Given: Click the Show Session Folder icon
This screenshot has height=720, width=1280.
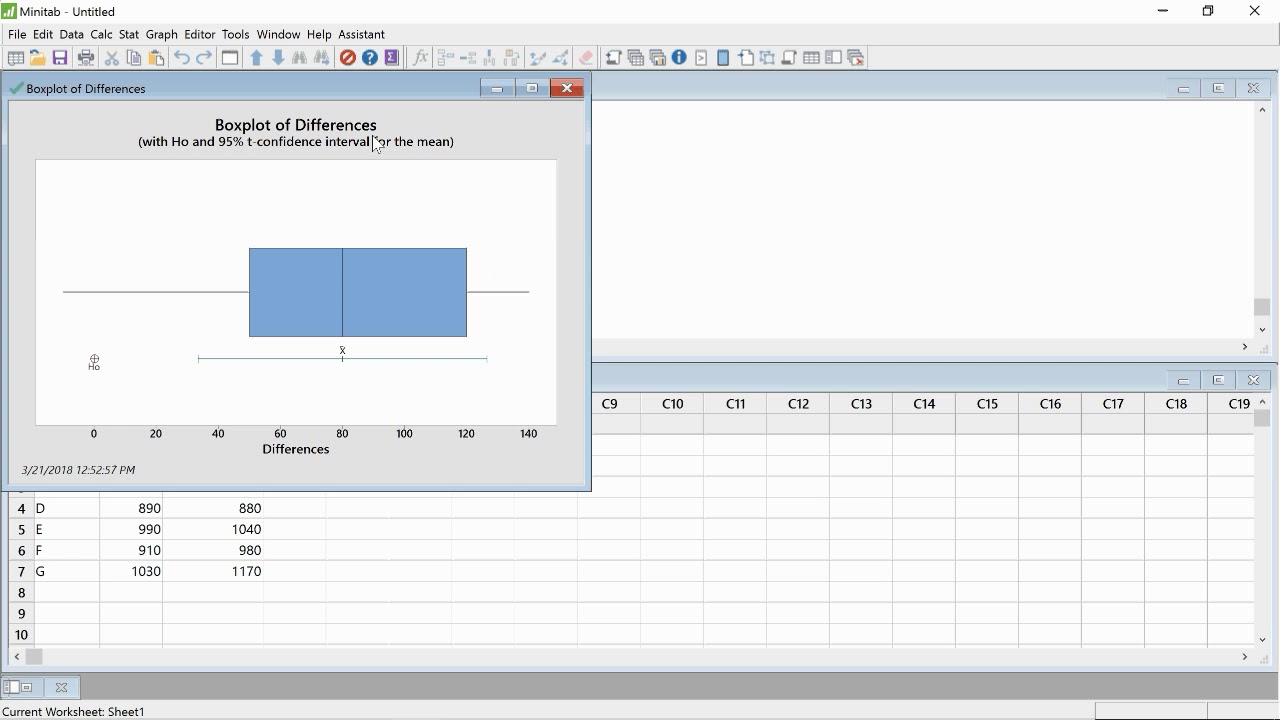Looking at the screenshot, I should [x=613, y=58].
